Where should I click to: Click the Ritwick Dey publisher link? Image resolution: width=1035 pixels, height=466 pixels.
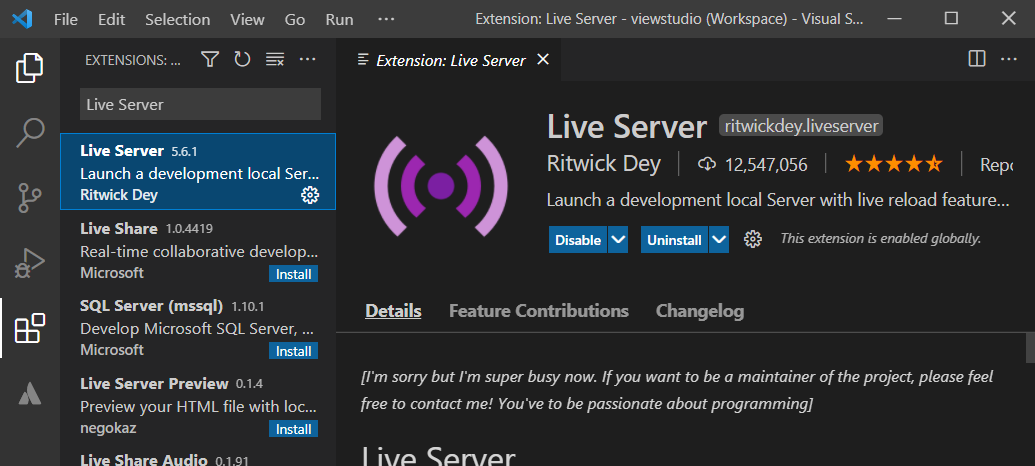coord(603,164)
